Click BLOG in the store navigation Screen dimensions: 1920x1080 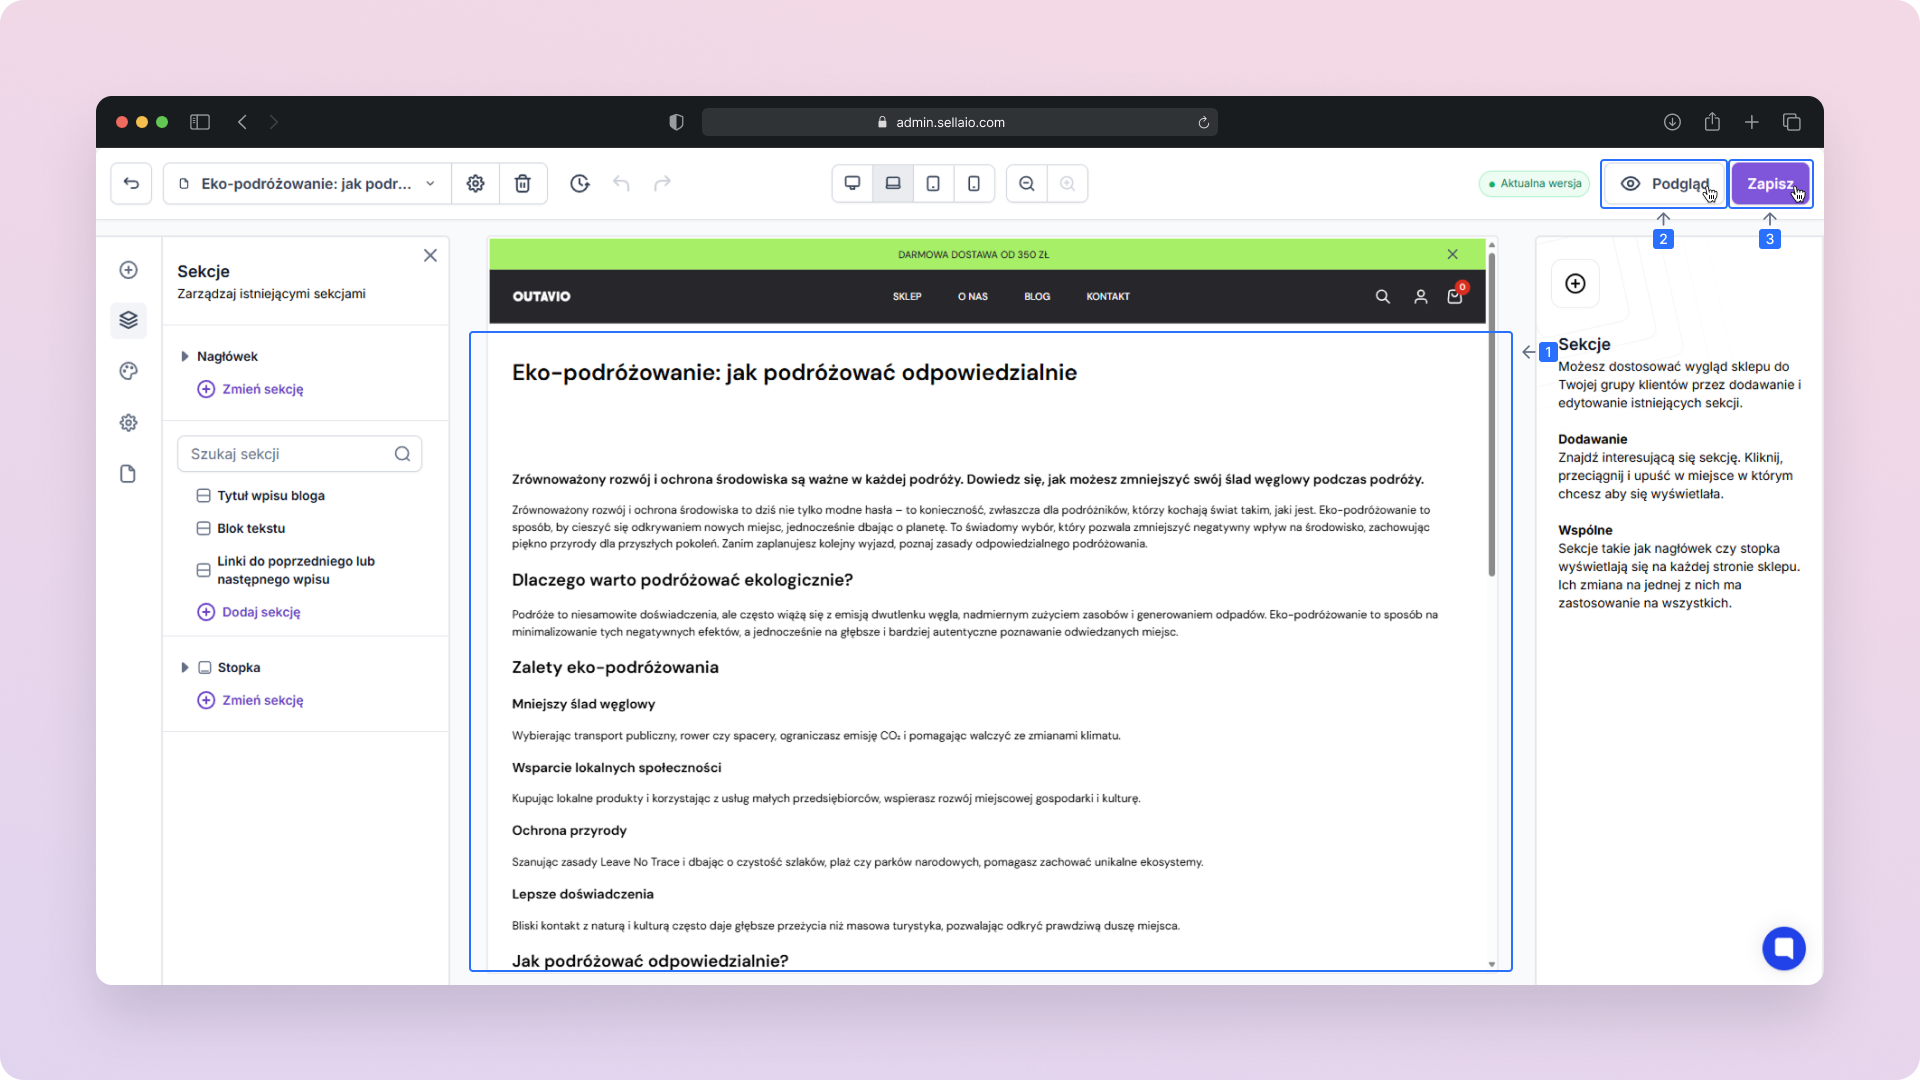click(1037, 297)
